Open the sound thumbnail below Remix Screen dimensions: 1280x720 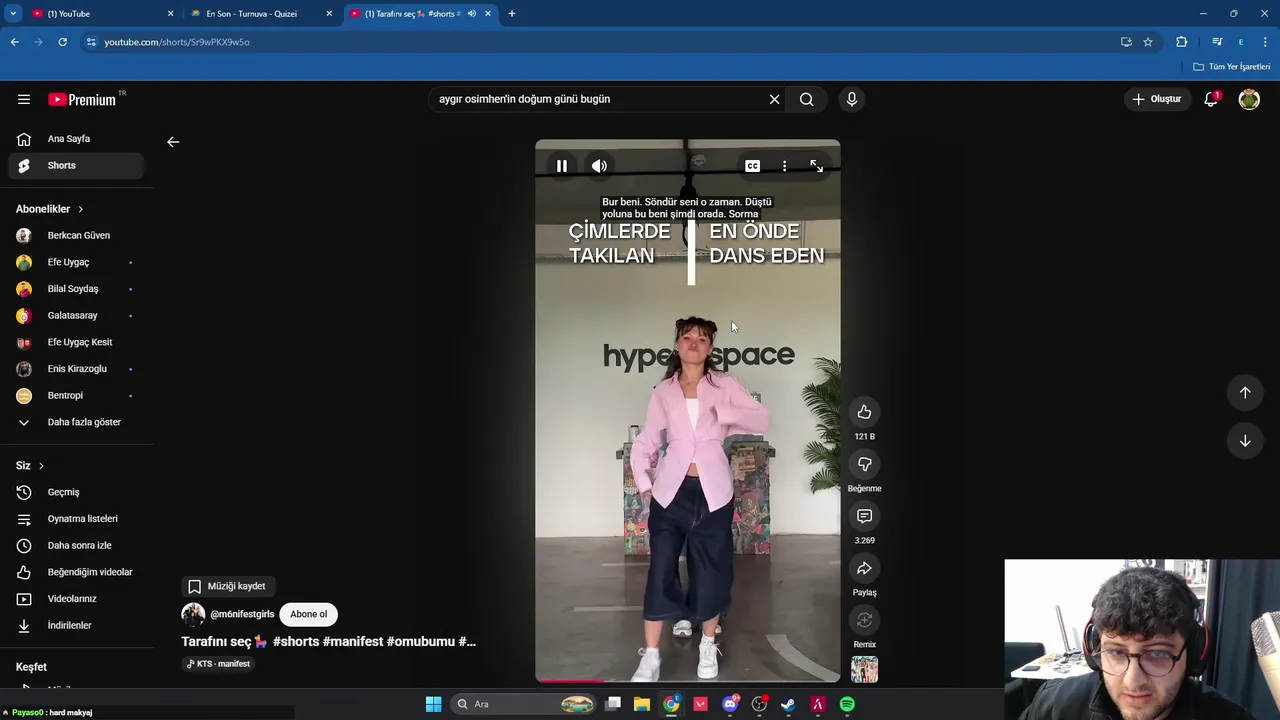coord(864,669)
